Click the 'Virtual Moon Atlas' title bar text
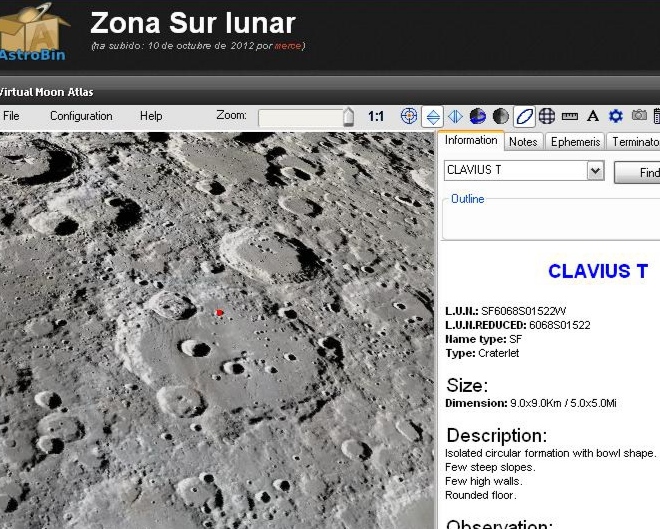 (46, 92)
